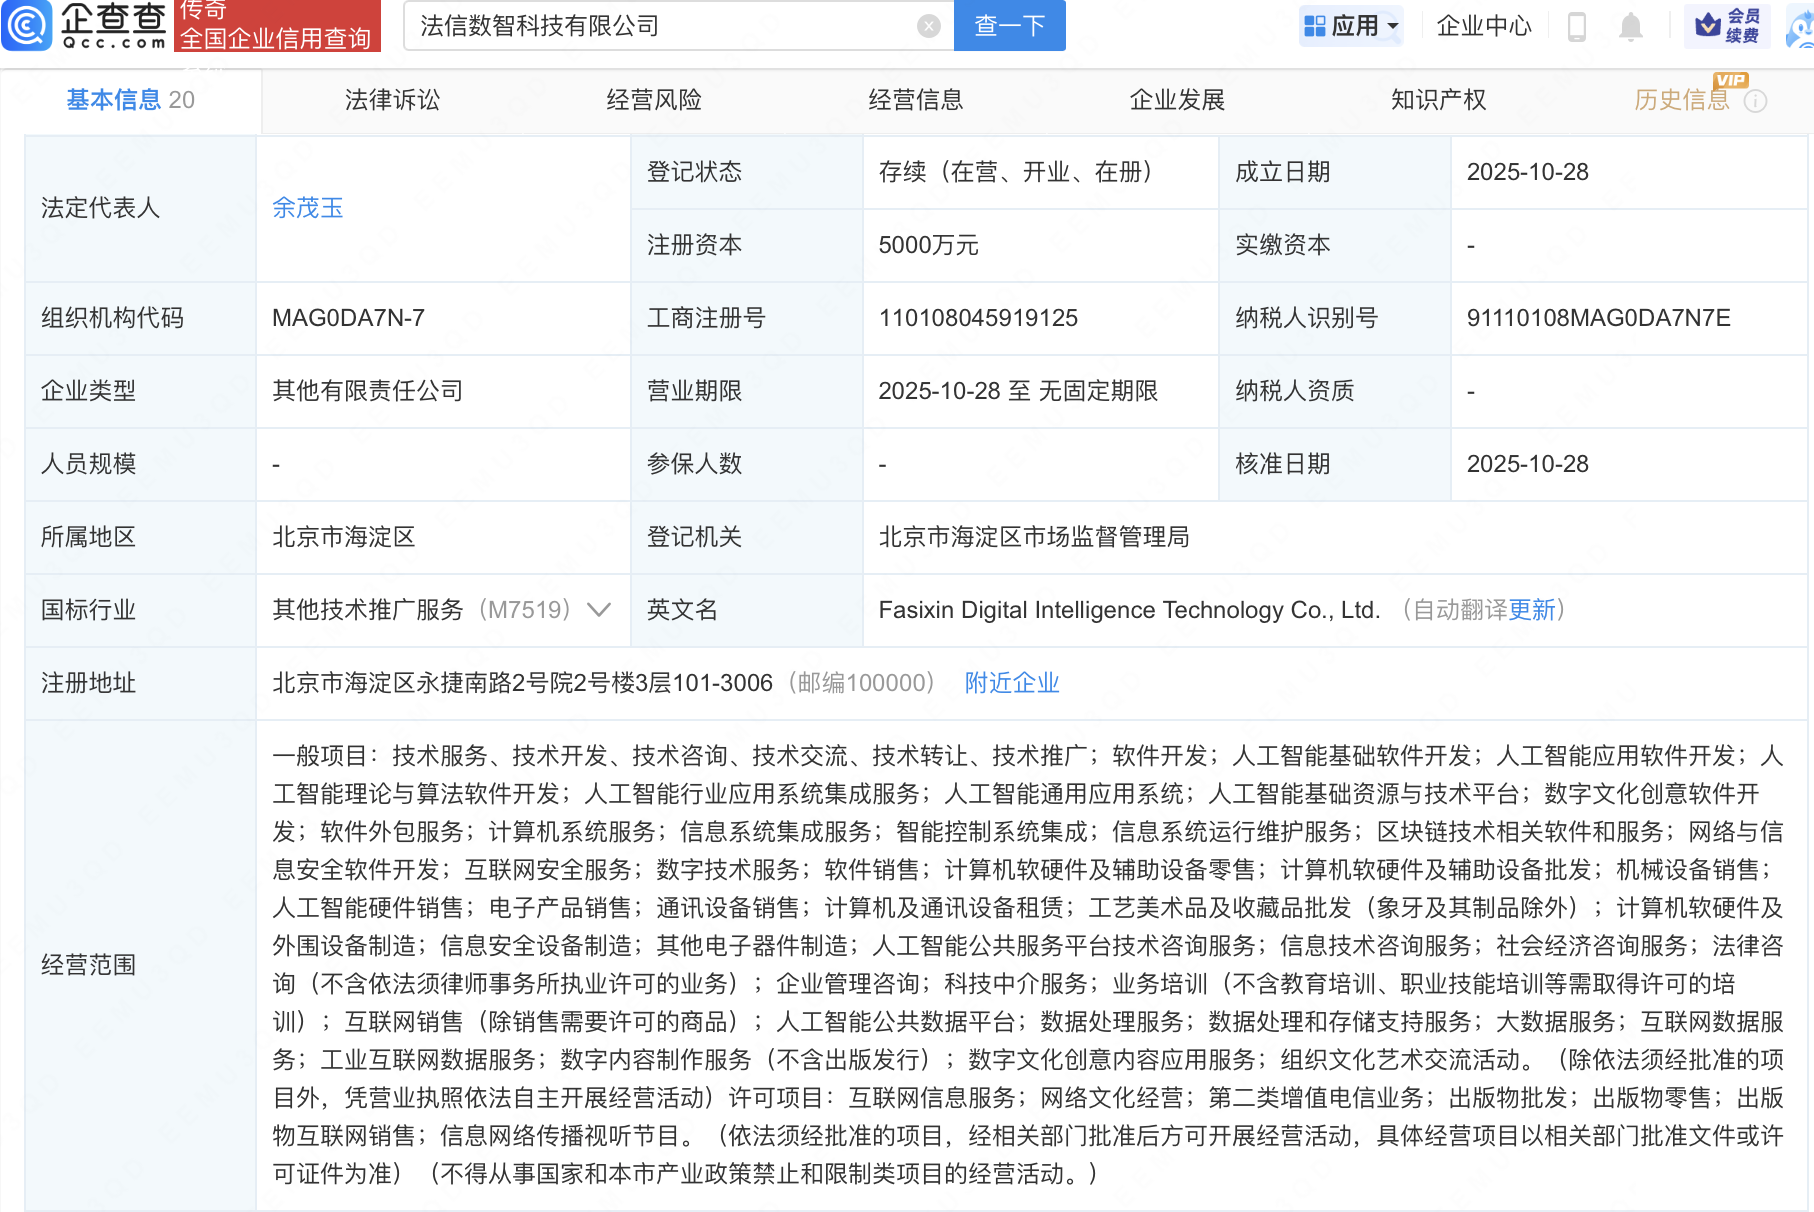Click the 应用 grid icon
The height and width of the screenshot is (1212, 1814).
[1315, 26]
